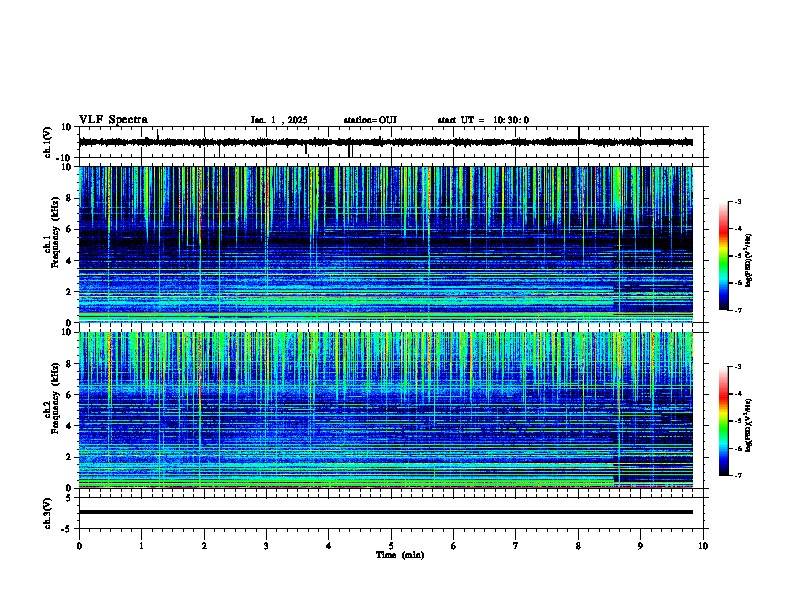Screen dimensions: 792x612
Task: Click the "Time (min)" x-axis label
Action: point(400,555)
